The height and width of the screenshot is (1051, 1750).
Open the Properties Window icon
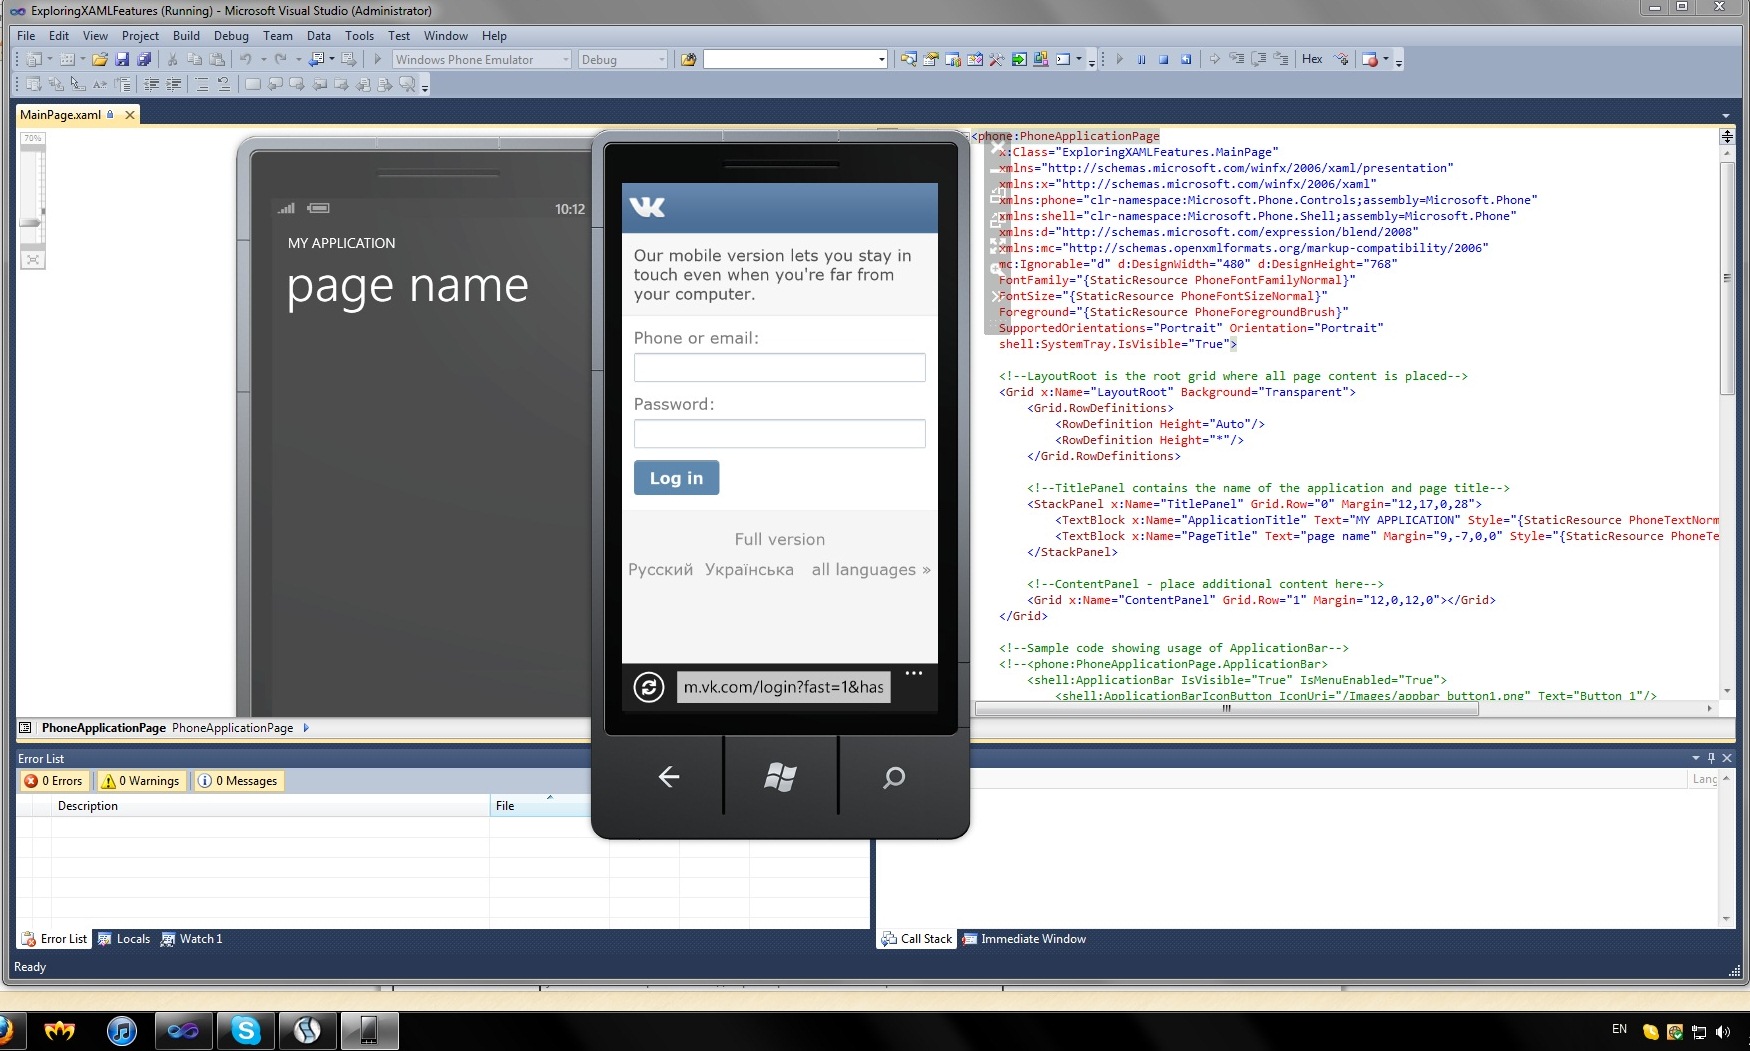pyautogui.click(x=931, y=60)
